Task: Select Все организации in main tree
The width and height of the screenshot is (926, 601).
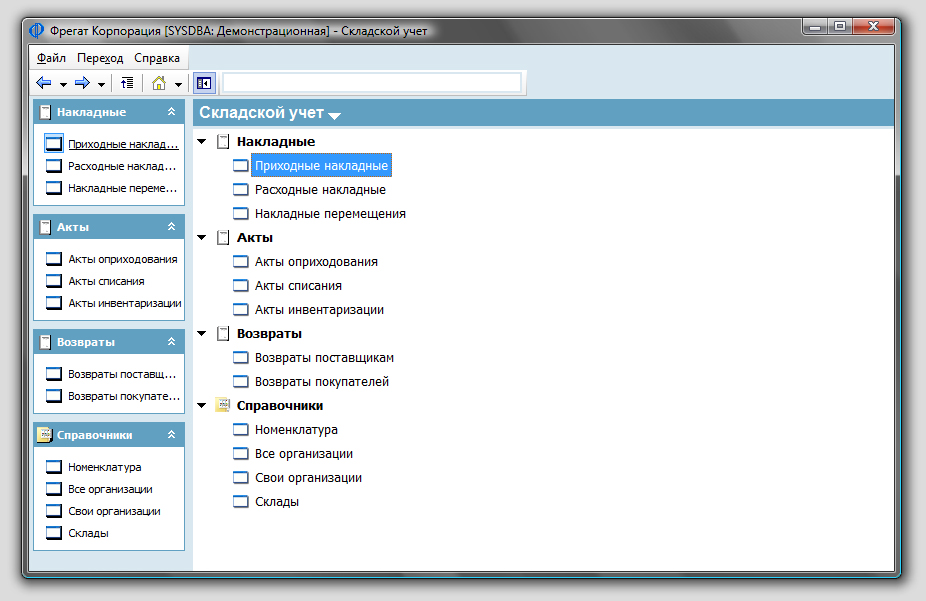Action: (x=304, y=453)
